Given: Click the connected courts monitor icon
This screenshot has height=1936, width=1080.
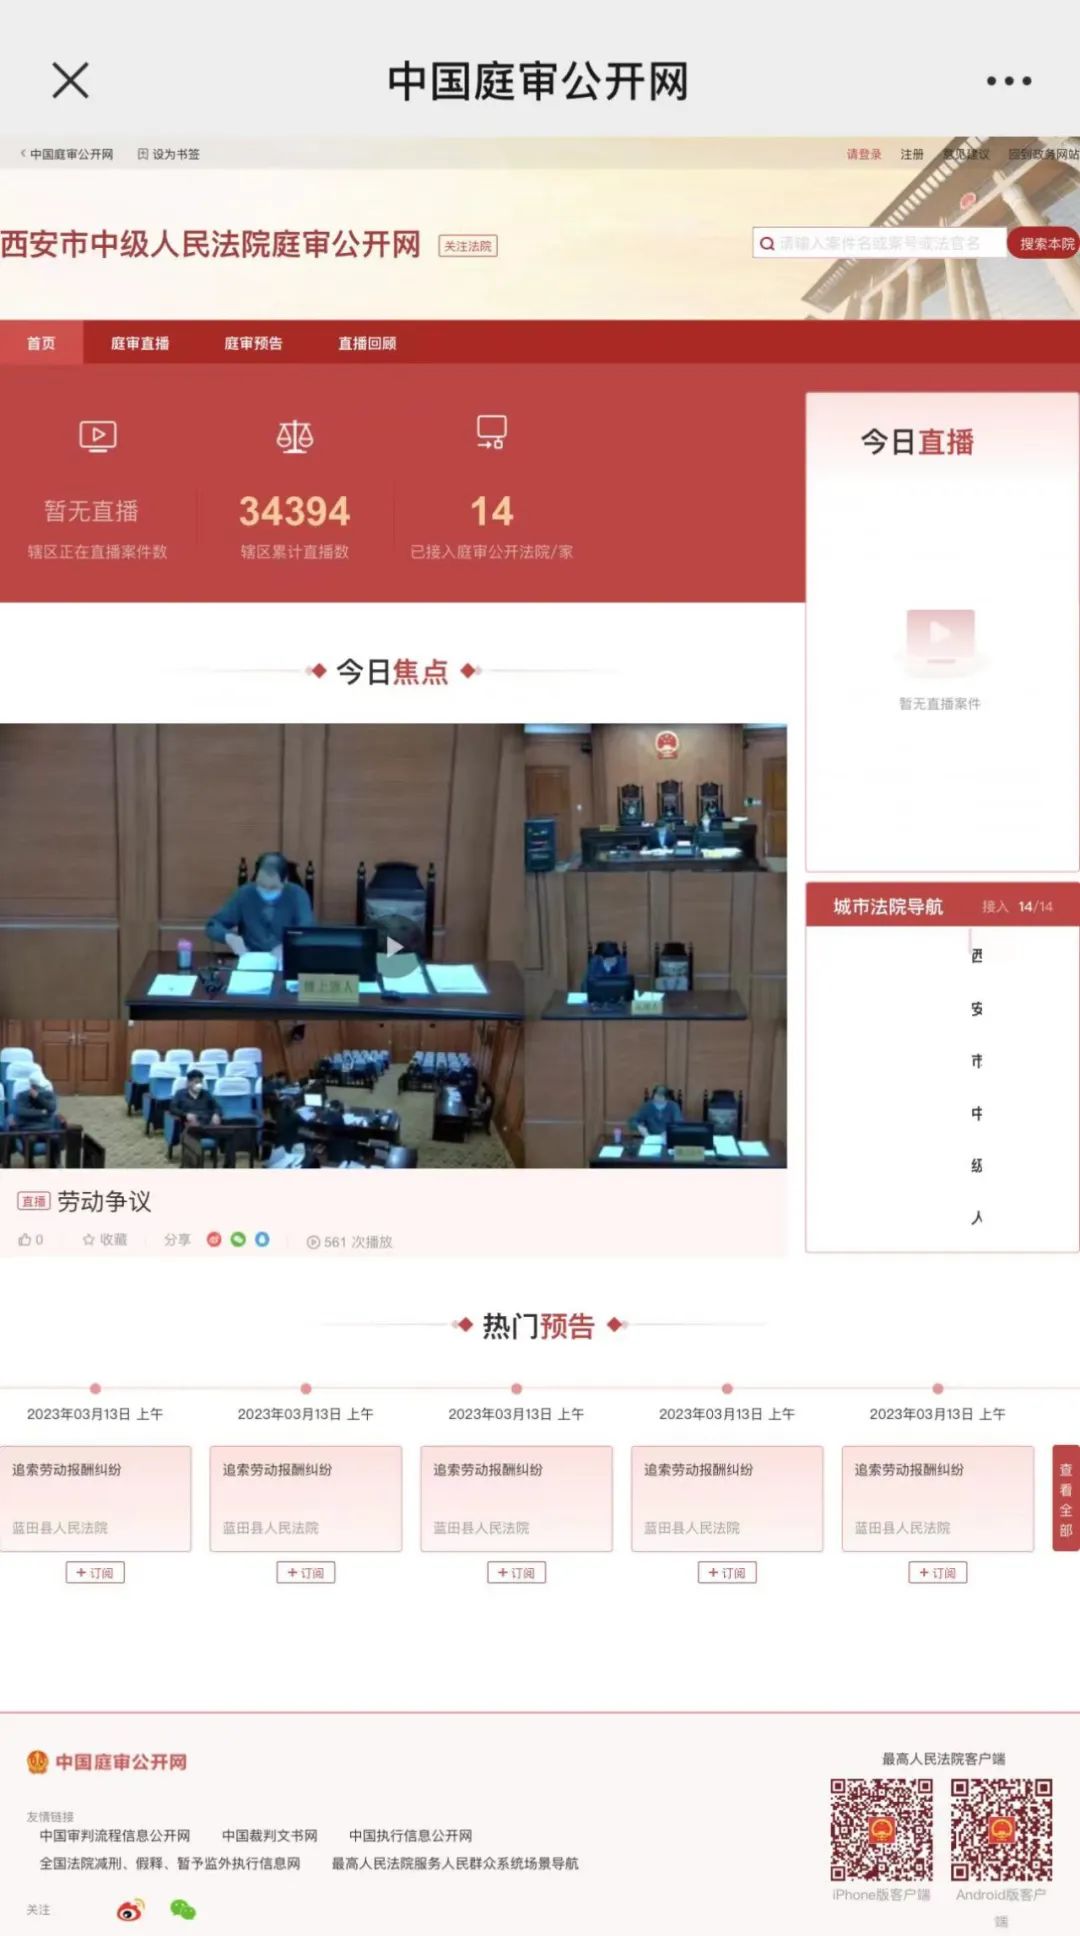Looking at the screenshot, I should pos(491,432).
